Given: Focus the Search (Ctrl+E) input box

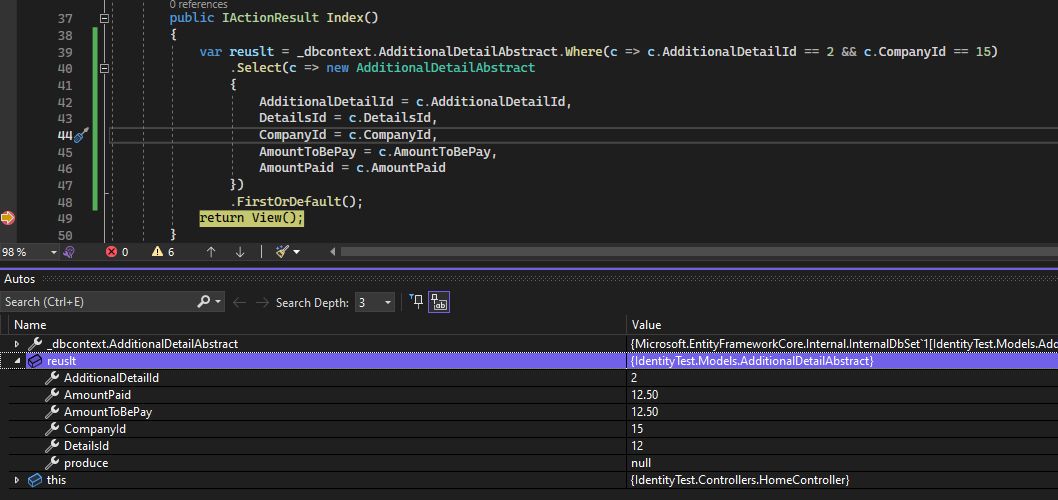Looking at the screenshot, I should [99, 302].
